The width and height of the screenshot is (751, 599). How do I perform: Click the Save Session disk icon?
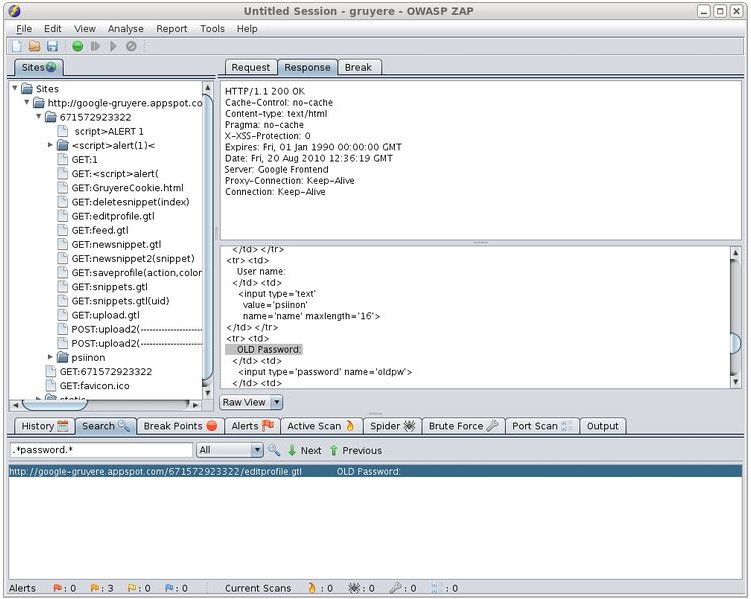pos(51,46)
